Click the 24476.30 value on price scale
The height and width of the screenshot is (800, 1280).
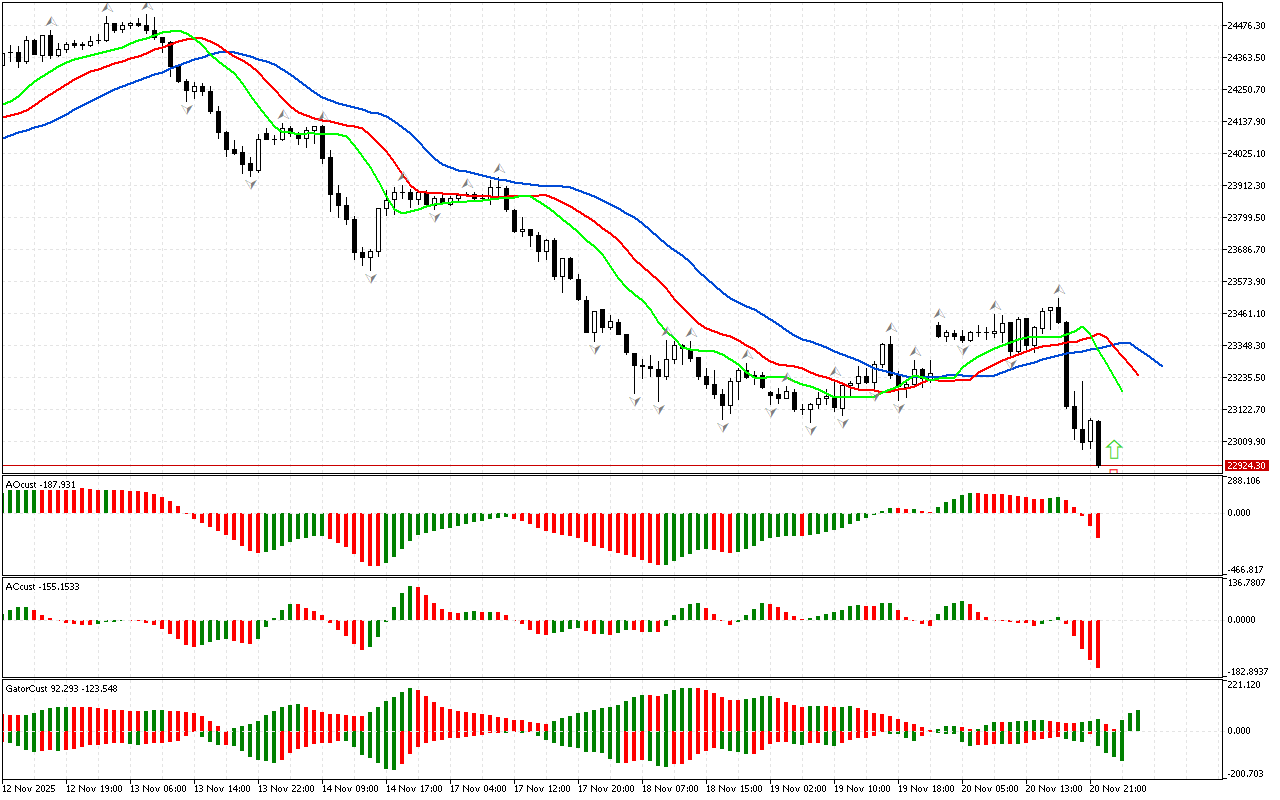coord(1247,26)
